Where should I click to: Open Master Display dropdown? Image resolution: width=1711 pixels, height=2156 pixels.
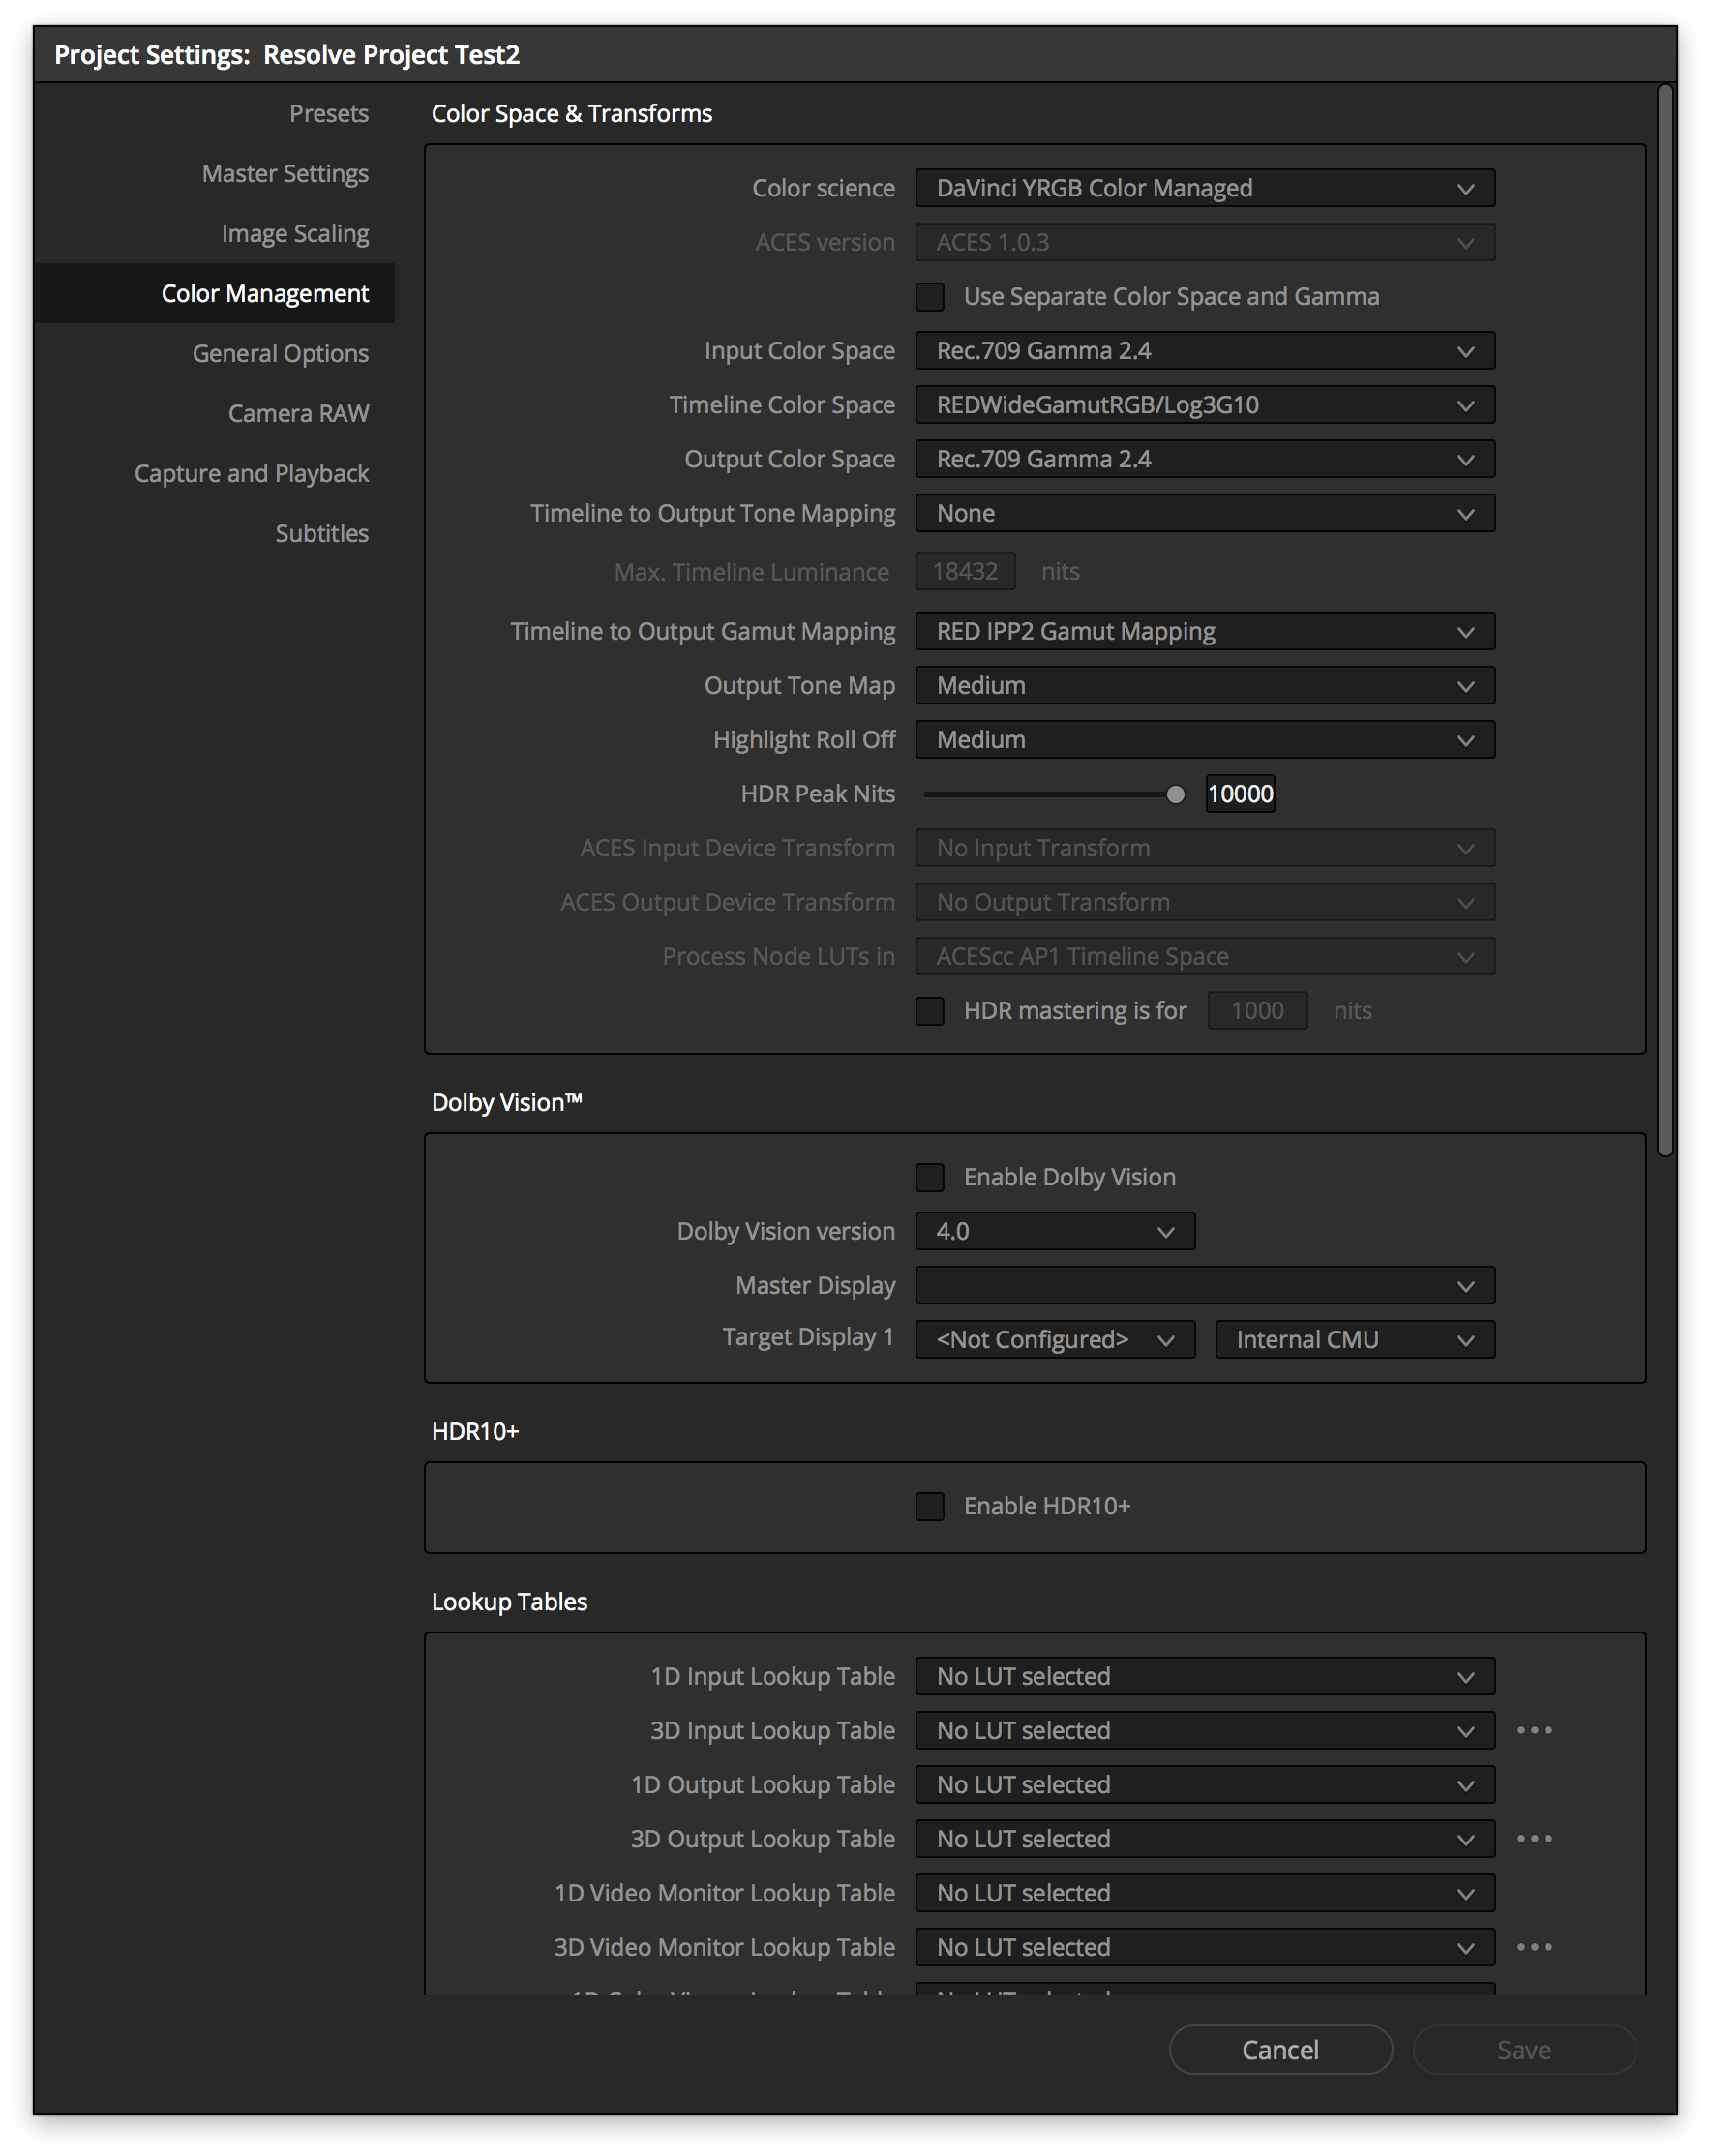[1205, 1285]
